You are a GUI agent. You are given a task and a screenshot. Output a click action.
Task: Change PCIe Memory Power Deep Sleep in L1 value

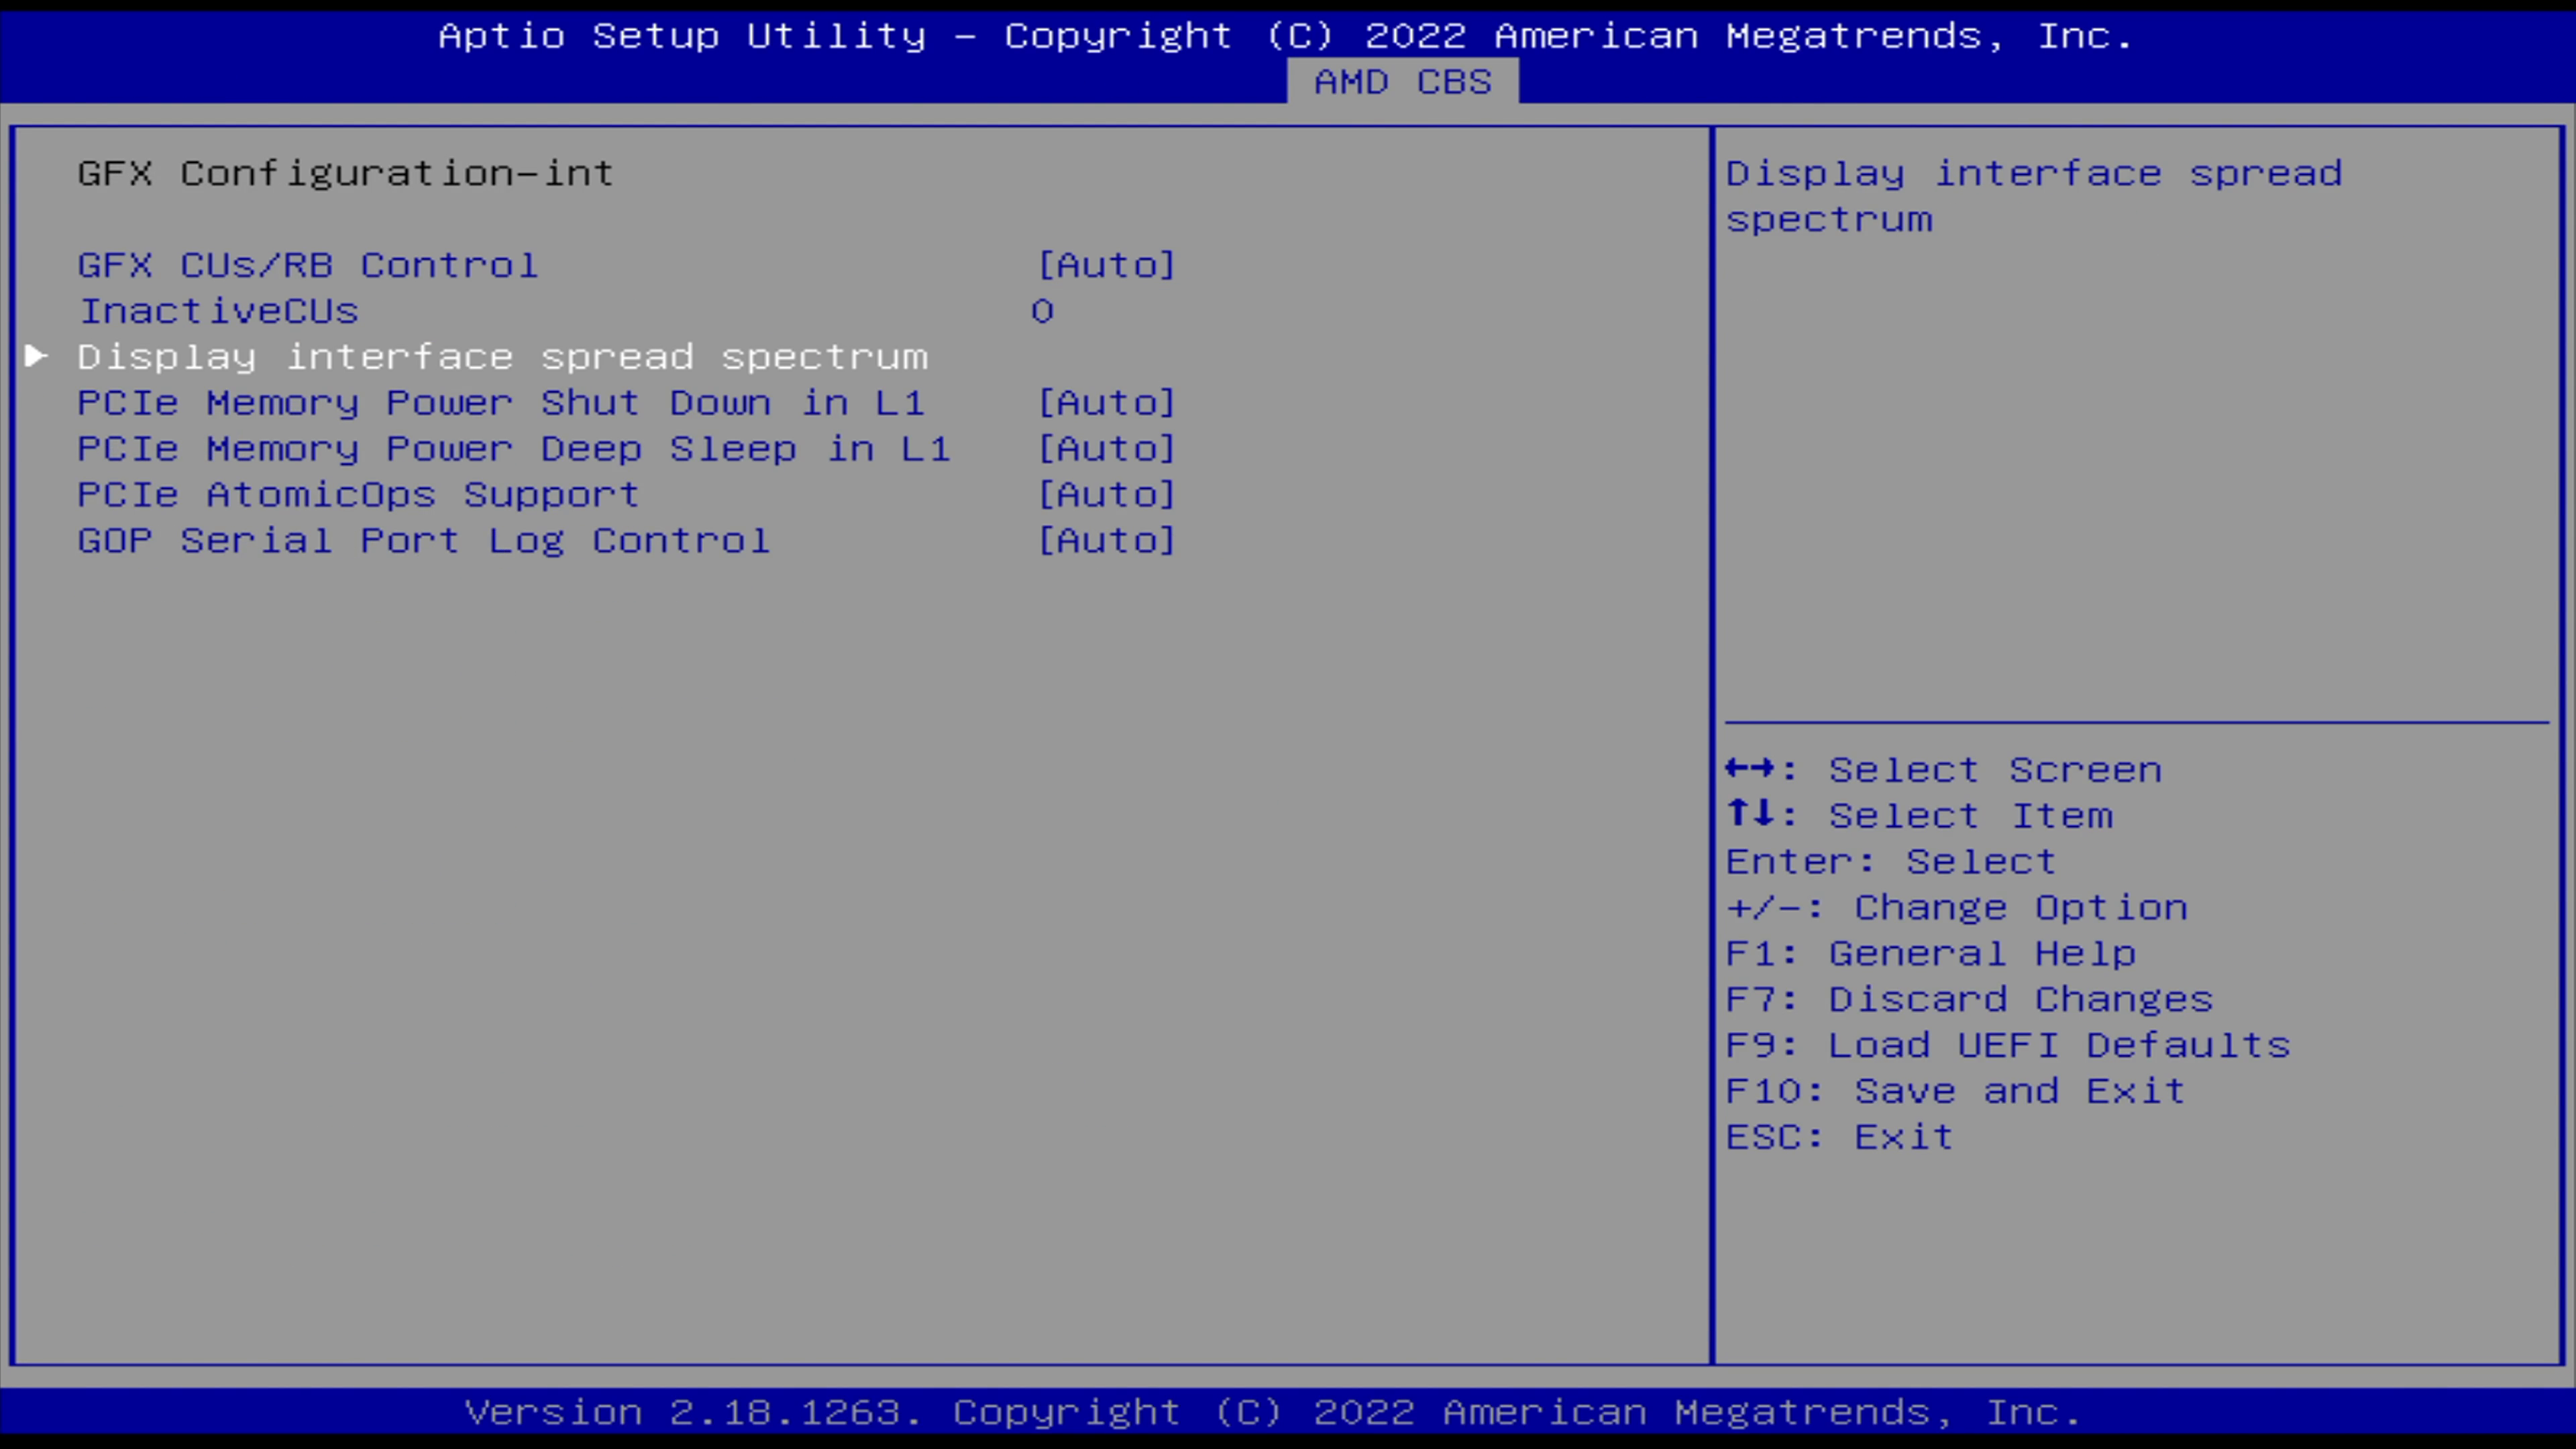click(1106, 449)
